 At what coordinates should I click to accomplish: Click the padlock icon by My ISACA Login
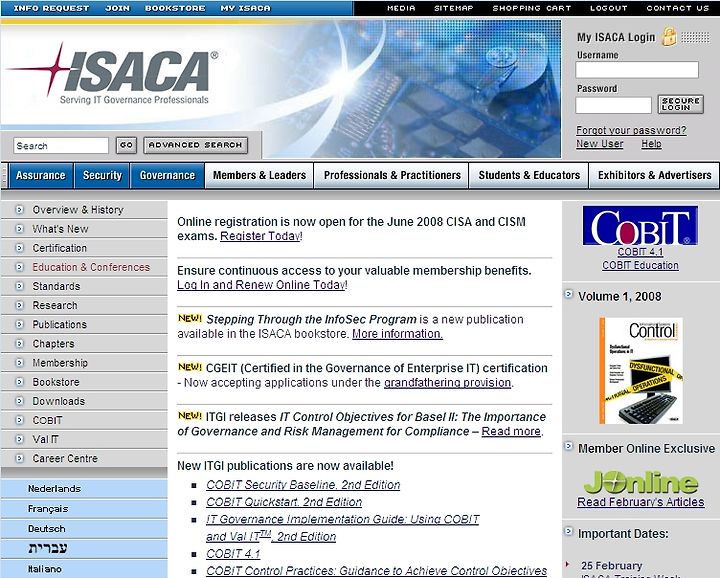(x=669, y=36)
